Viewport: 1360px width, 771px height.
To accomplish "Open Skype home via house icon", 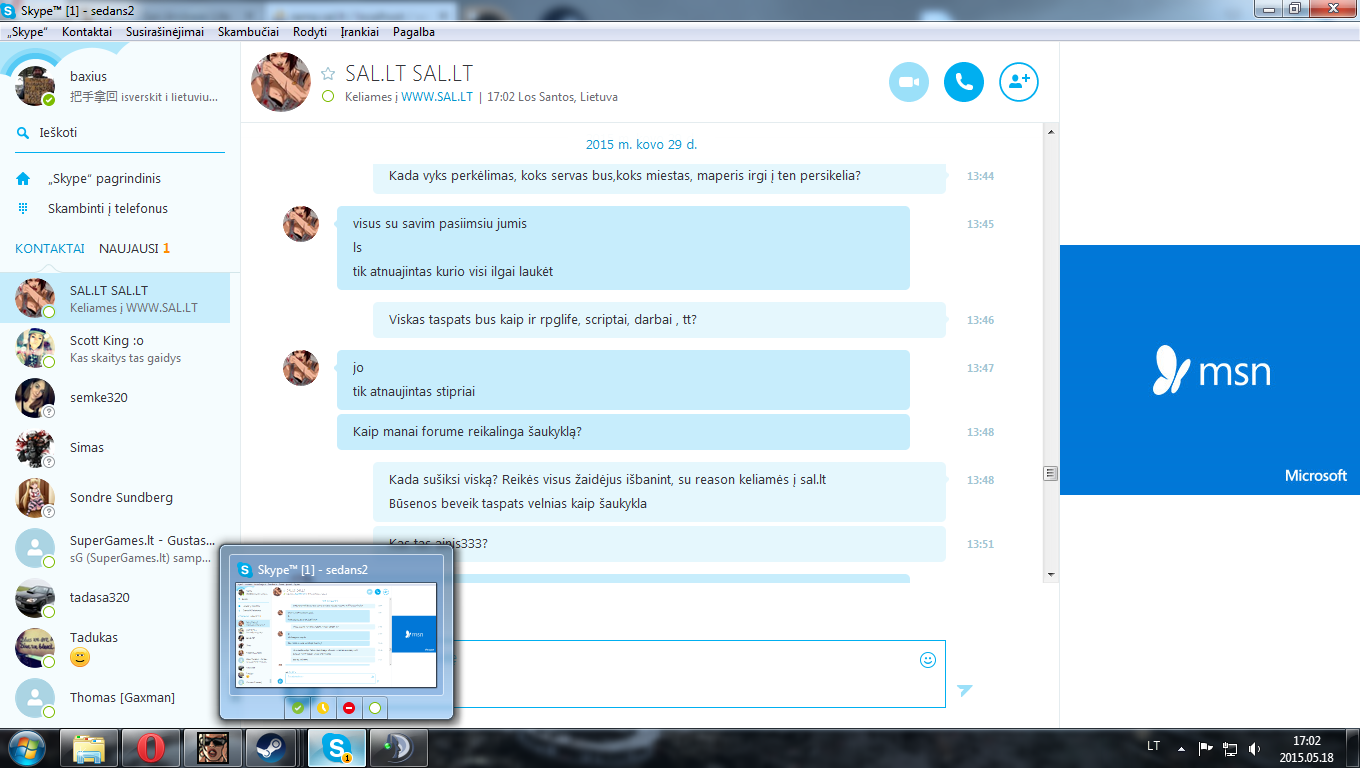I will 23,179.
